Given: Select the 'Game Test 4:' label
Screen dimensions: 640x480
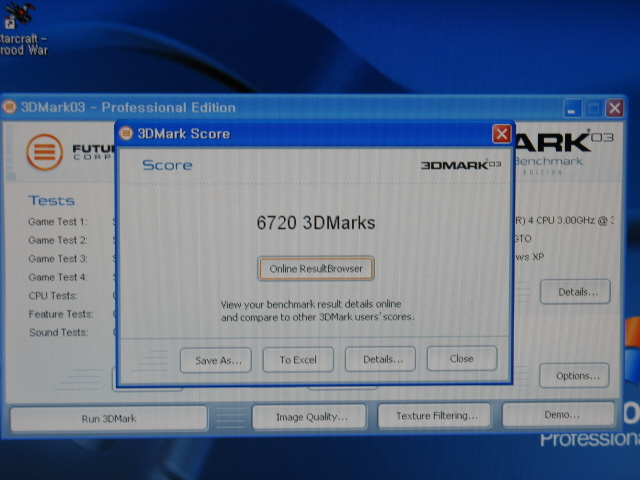Looking at the screenshot, I should pos(58,277).
